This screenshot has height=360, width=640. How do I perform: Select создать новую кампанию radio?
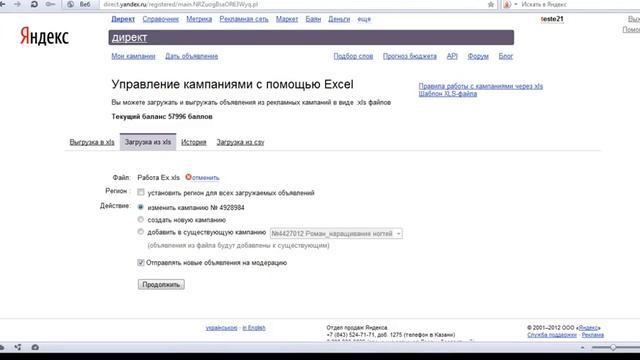(x=140, y=219)
